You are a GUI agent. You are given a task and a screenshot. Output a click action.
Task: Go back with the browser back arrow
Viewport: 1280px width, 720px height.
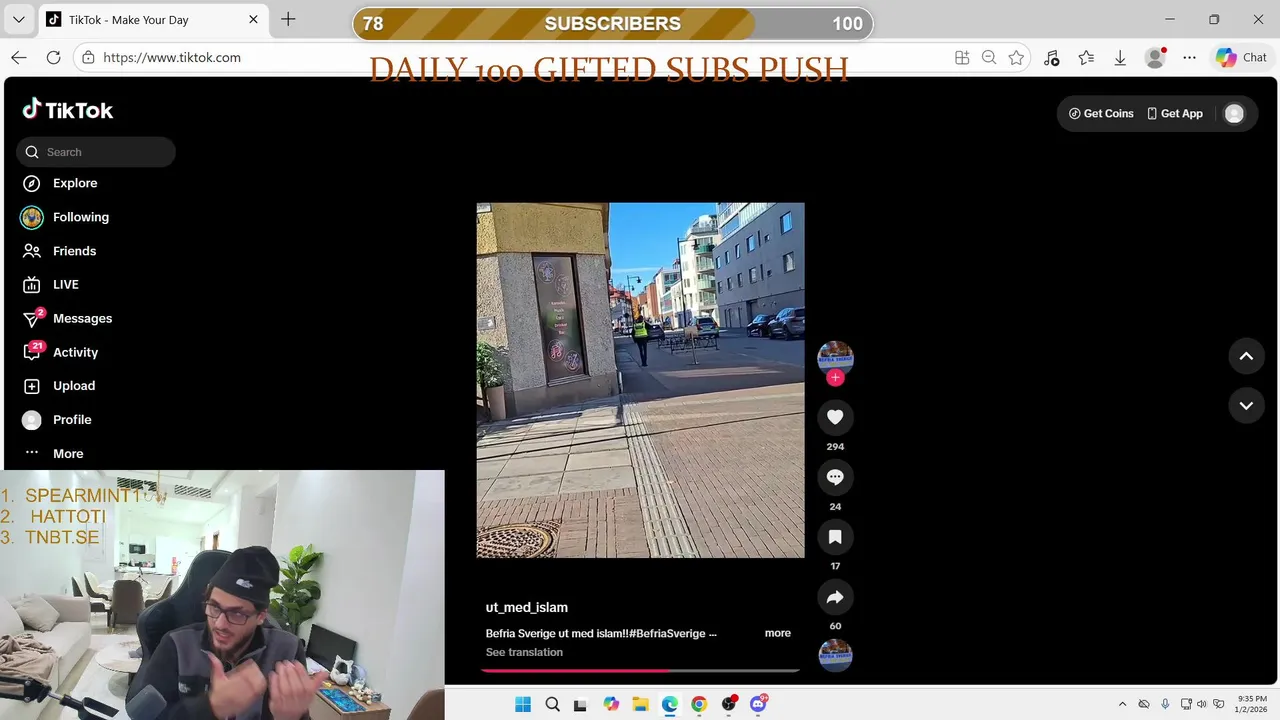[19, 58]
